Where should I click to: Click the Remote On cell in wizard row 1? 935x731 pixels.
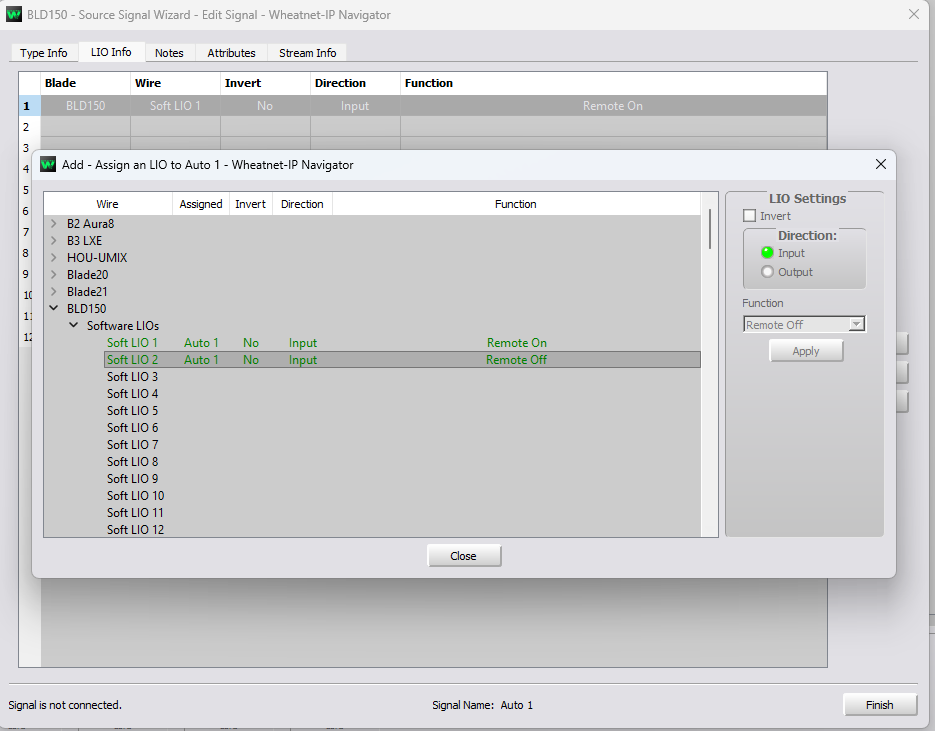click(613, 106)
